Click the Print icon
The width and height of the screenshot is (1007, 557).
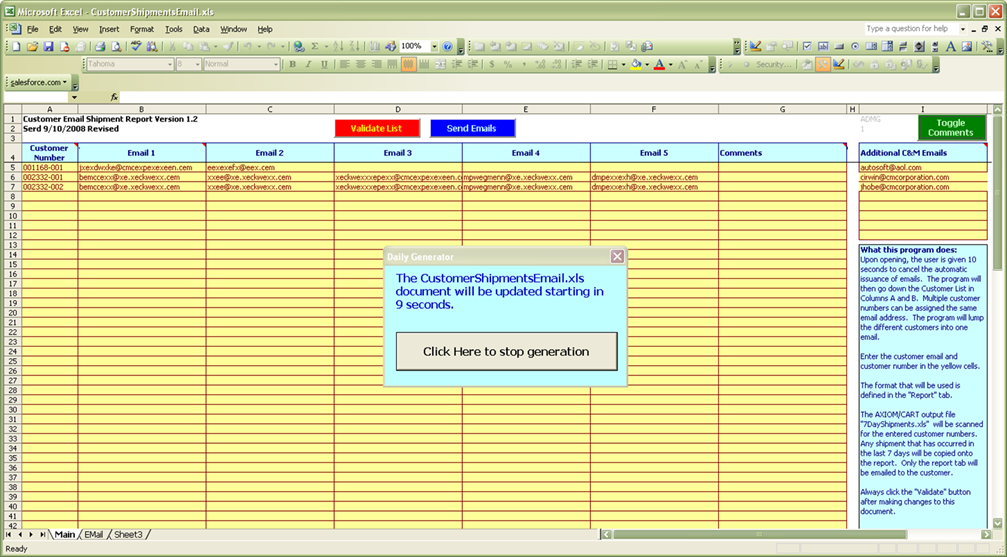[x=100, y=46]
